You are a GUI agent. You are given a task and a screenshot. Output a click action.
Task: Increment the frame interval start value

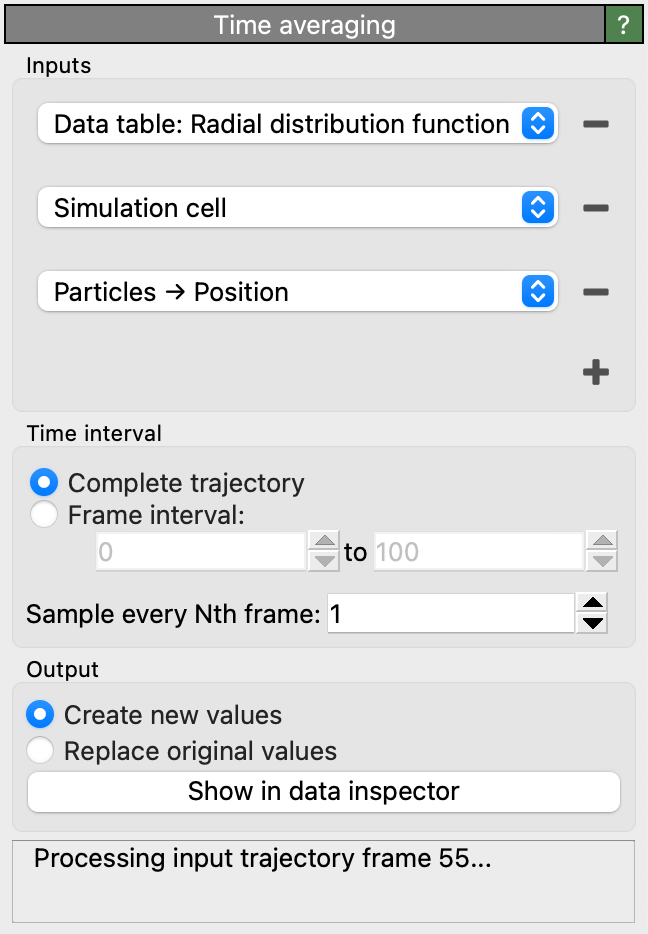point(324,541)
